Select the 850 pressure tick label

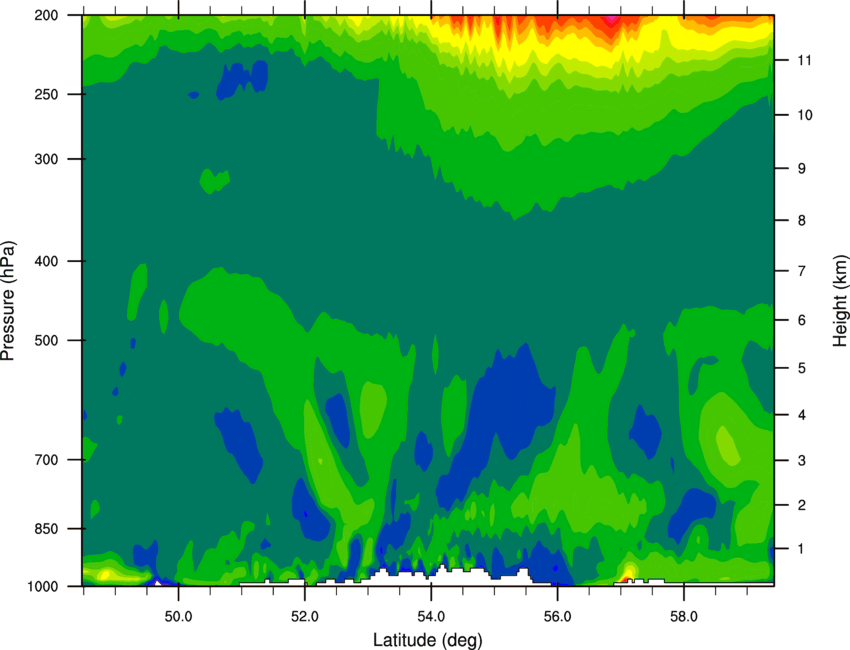click(46, 529)
